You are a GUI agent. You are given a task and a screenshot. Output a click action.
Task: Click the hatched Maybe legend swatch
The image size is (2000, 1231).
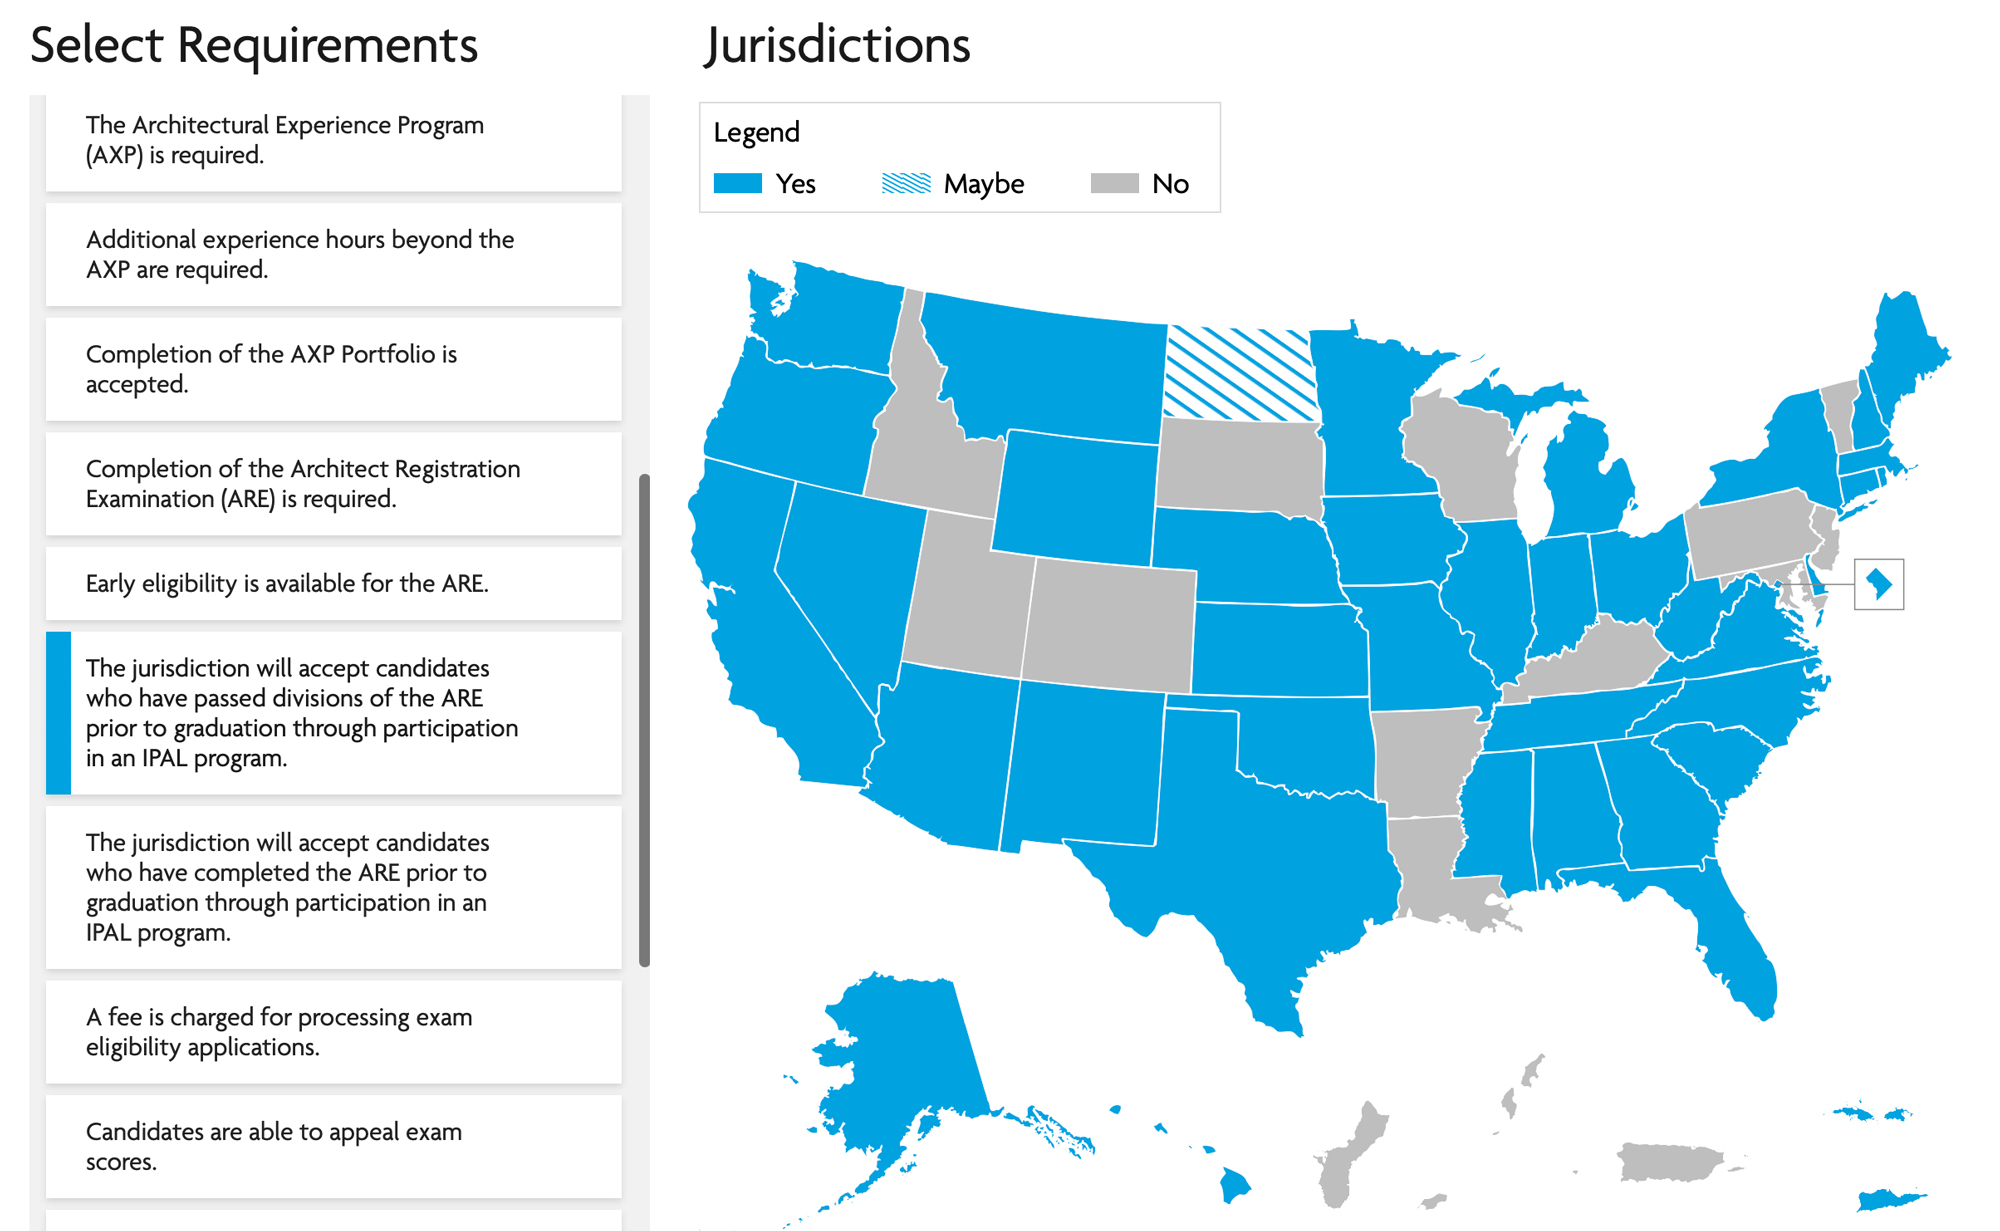(906, 183)
